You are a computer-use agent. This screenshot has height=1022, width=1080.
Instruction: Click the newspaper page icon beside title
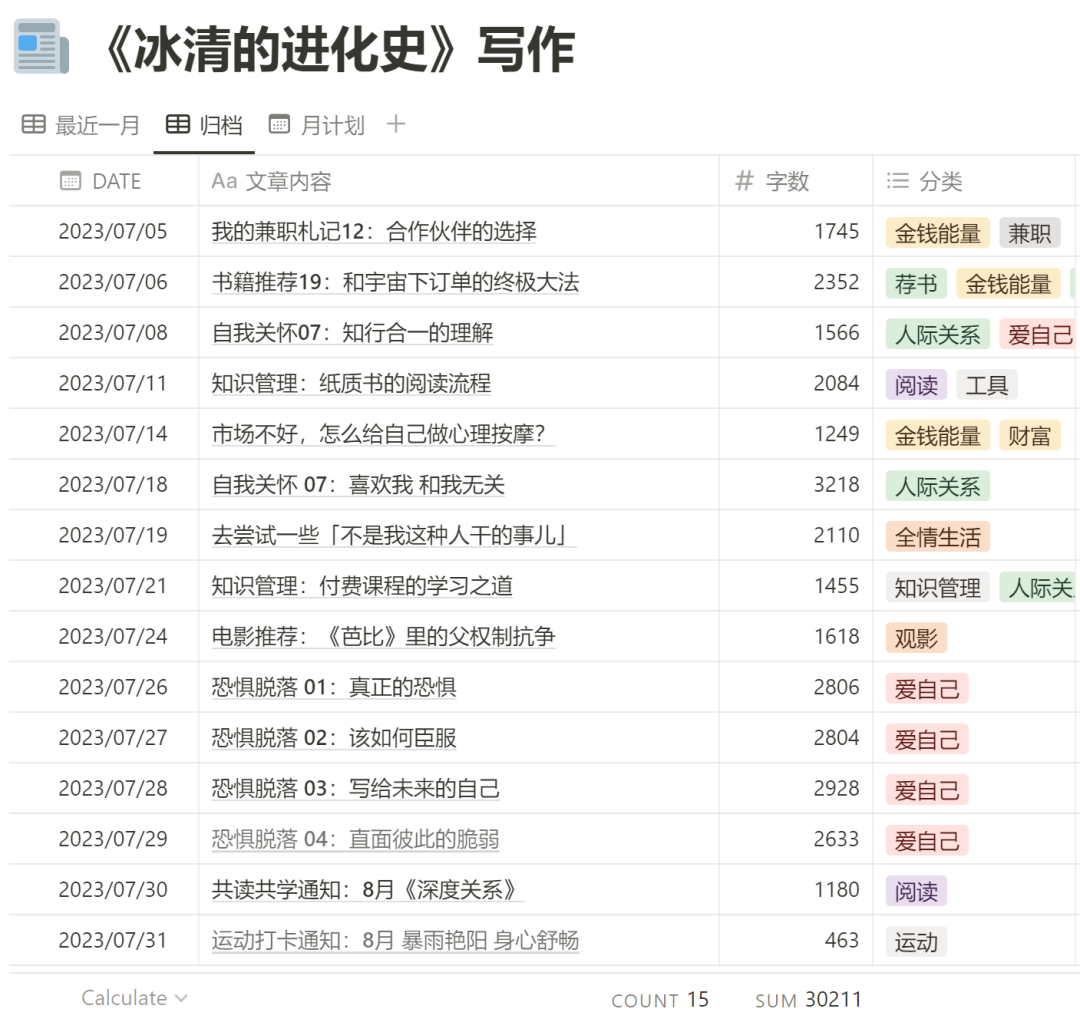click(41, 47)
